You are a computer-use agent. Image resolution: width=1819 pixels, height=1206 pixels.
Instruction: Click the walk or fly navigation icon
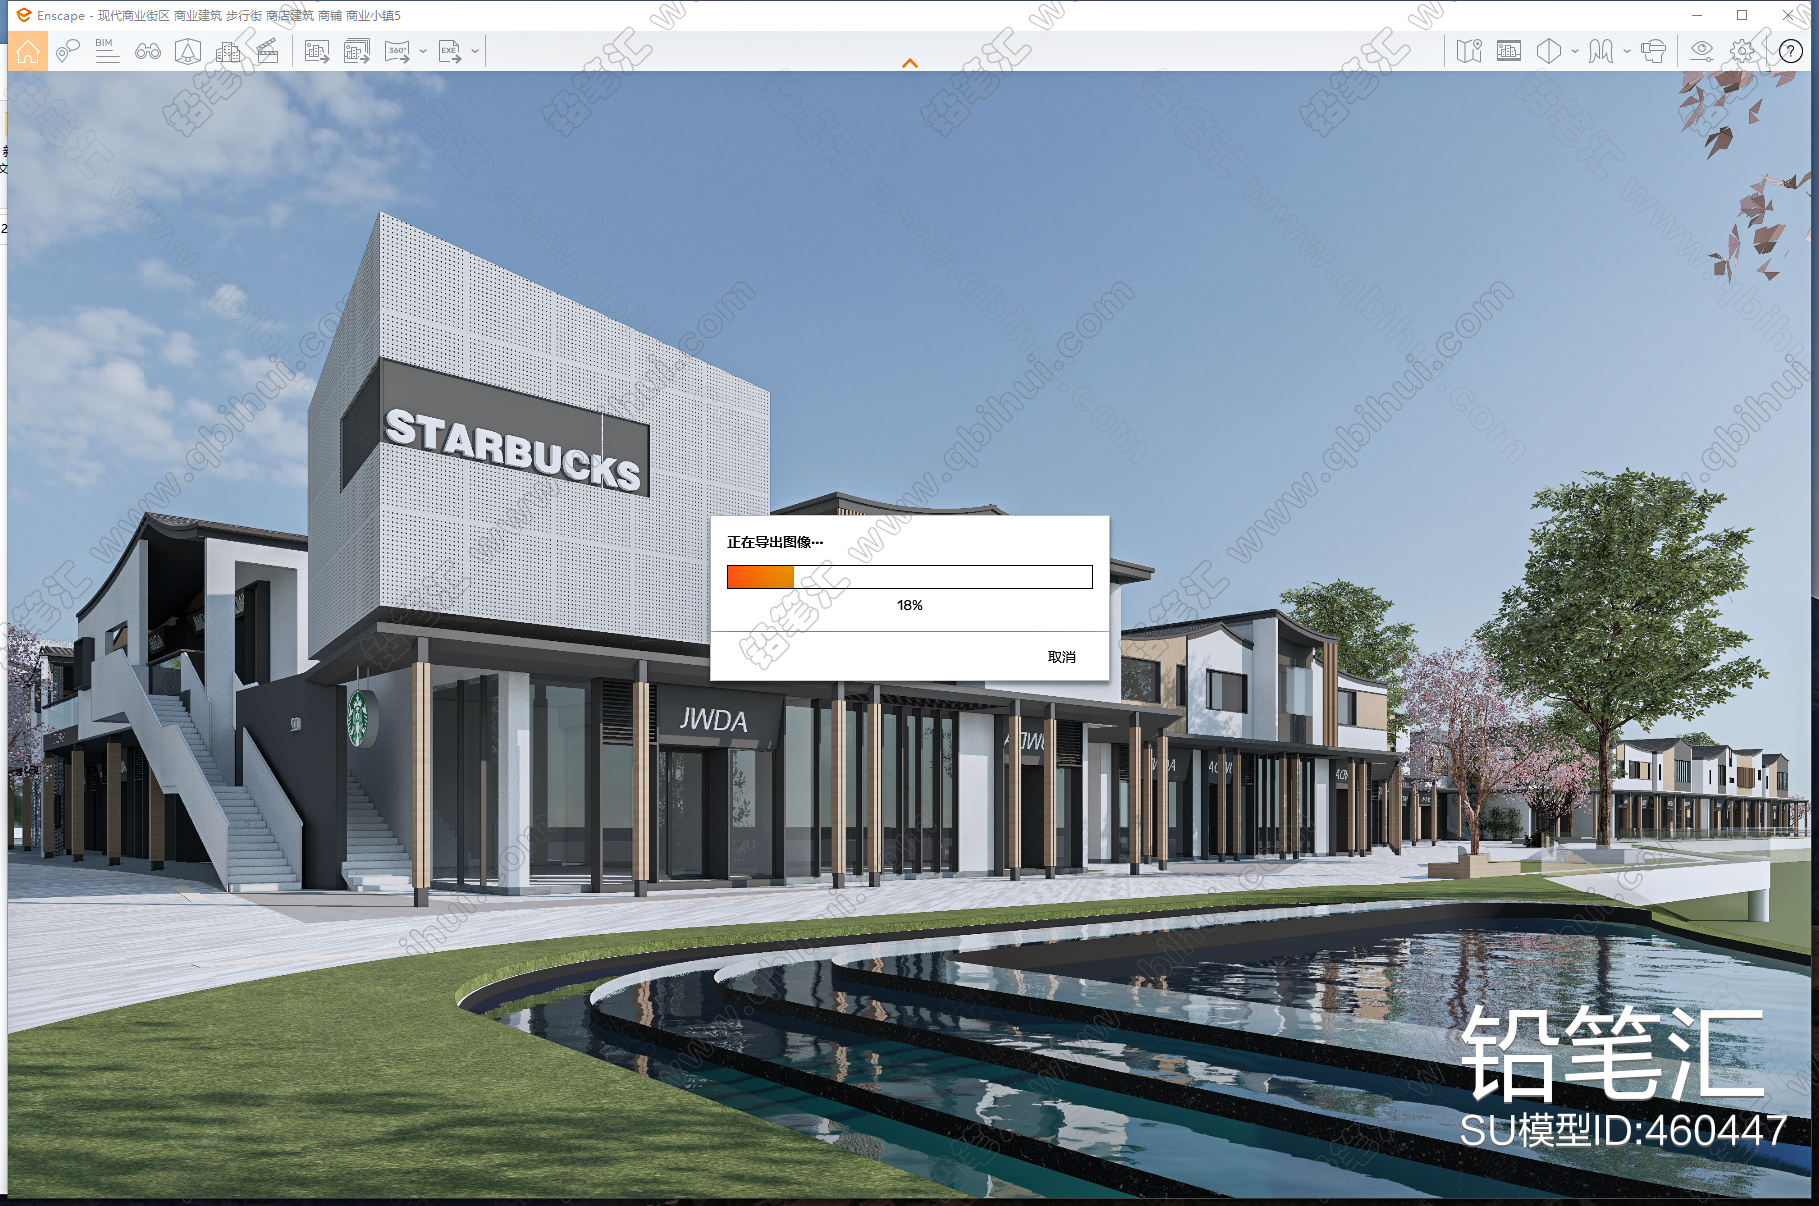tap(1601, 51)
